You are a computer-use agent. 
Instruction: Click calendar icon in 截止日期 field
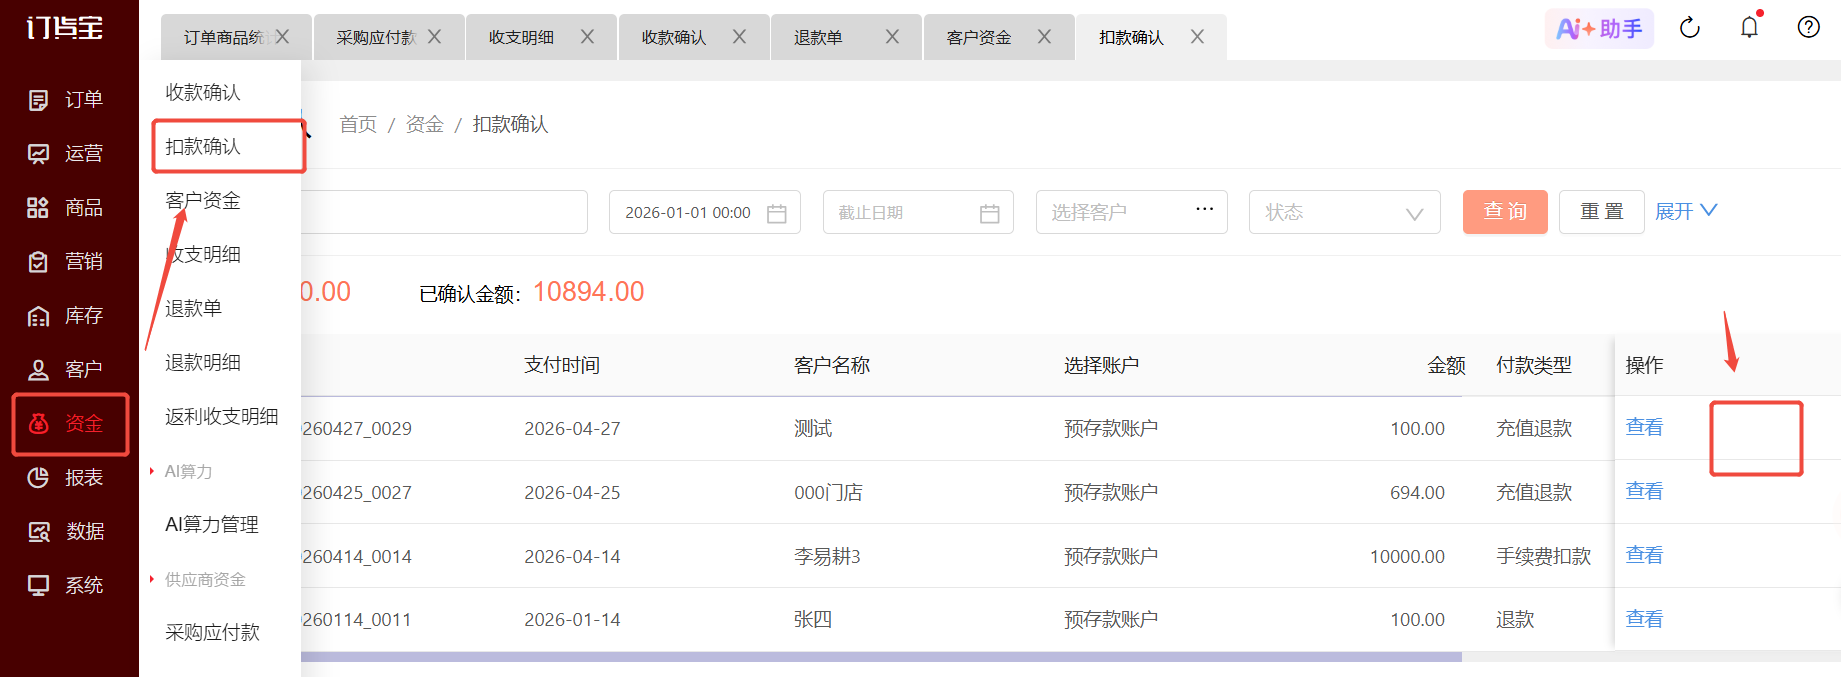[990, 213]
